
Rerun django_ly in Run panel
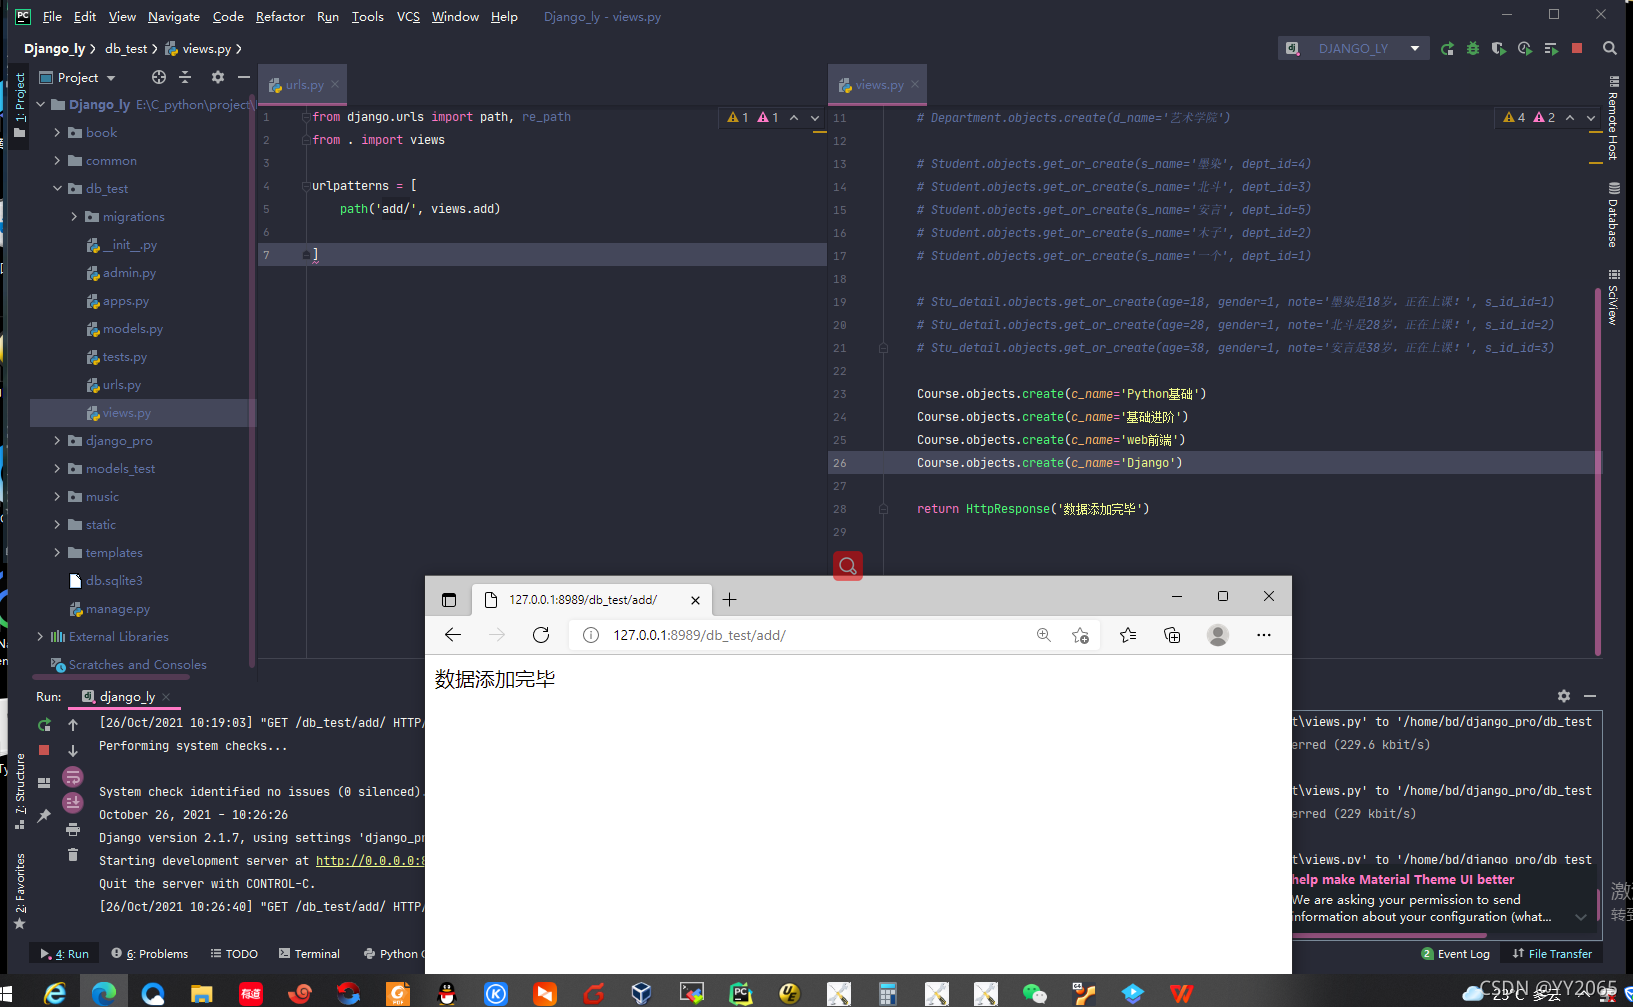pos(44,724)
